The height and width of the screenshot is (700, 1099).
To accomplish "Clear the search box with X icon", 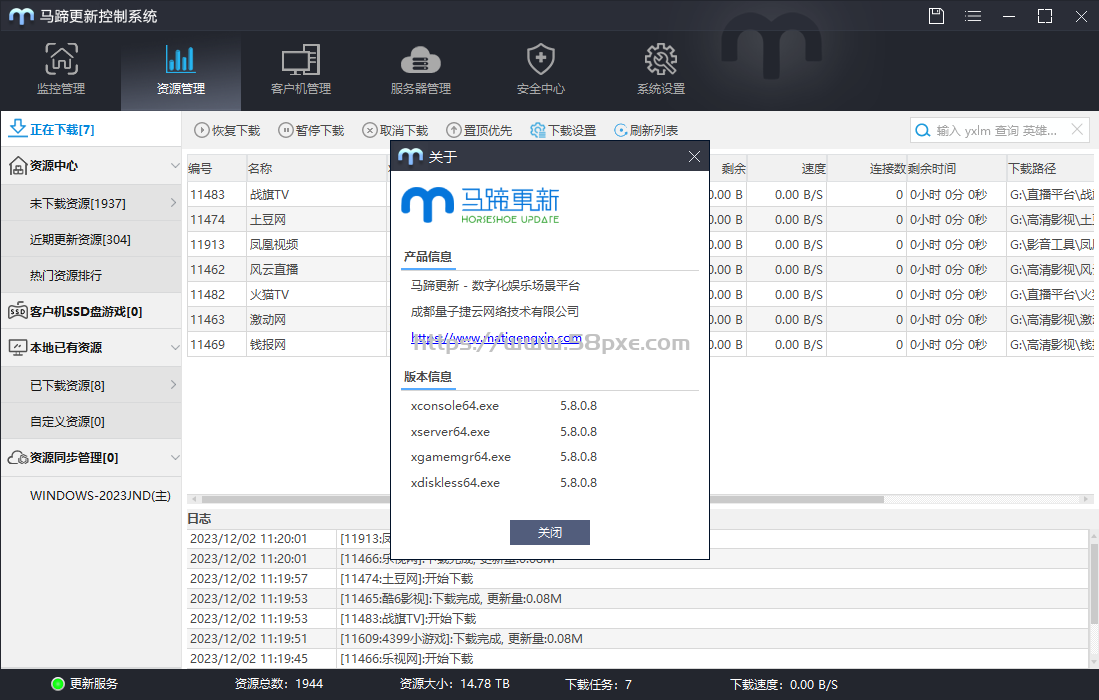I will [x=1077, y=130].
